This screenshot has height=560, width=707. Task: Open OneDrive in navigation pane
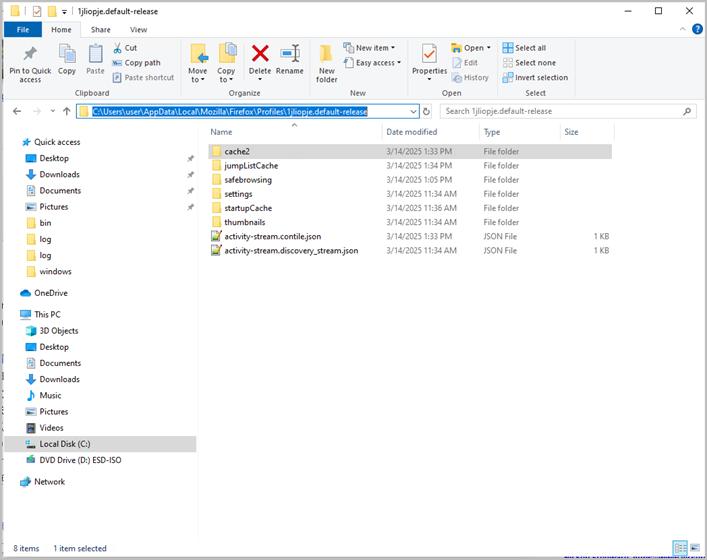(x=44, y=293)
